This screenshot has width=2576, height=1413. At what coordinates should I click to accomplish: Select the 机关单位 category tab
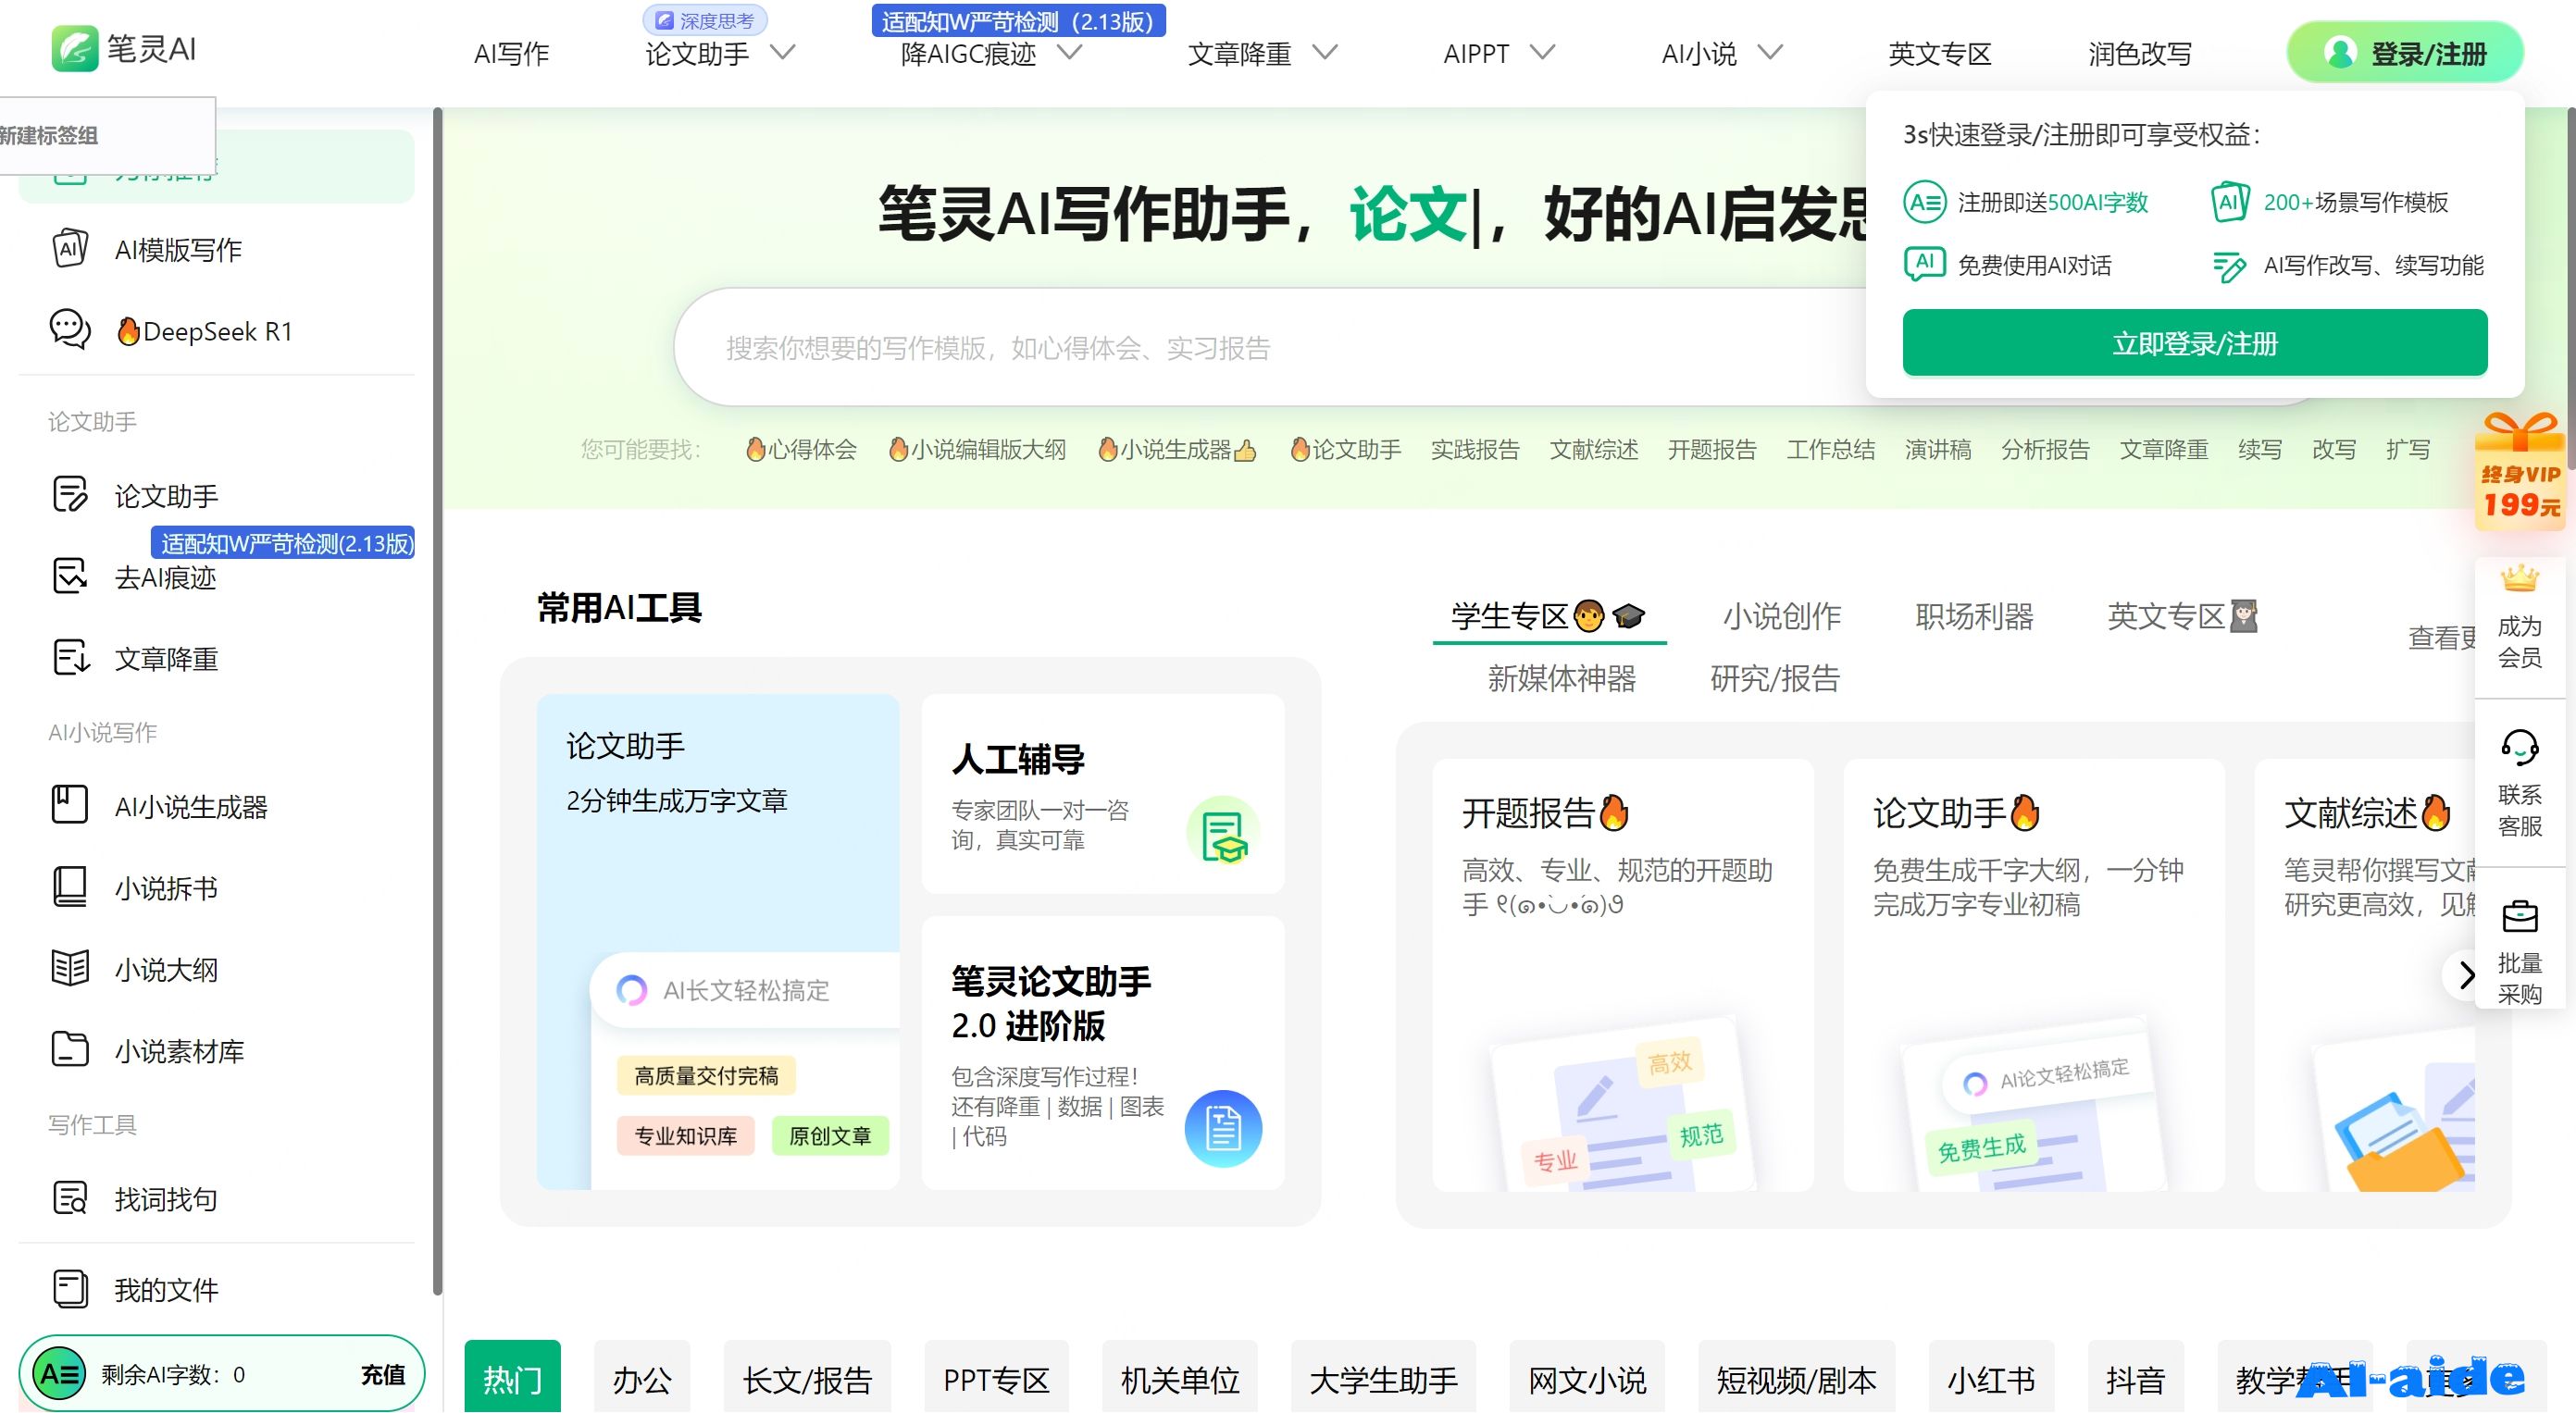click(1180, 1378)
